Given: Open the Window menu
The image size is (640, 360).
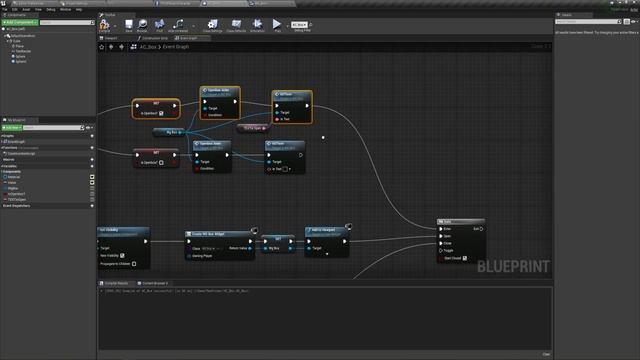Looking at the screenshot, I should point(65,9).
